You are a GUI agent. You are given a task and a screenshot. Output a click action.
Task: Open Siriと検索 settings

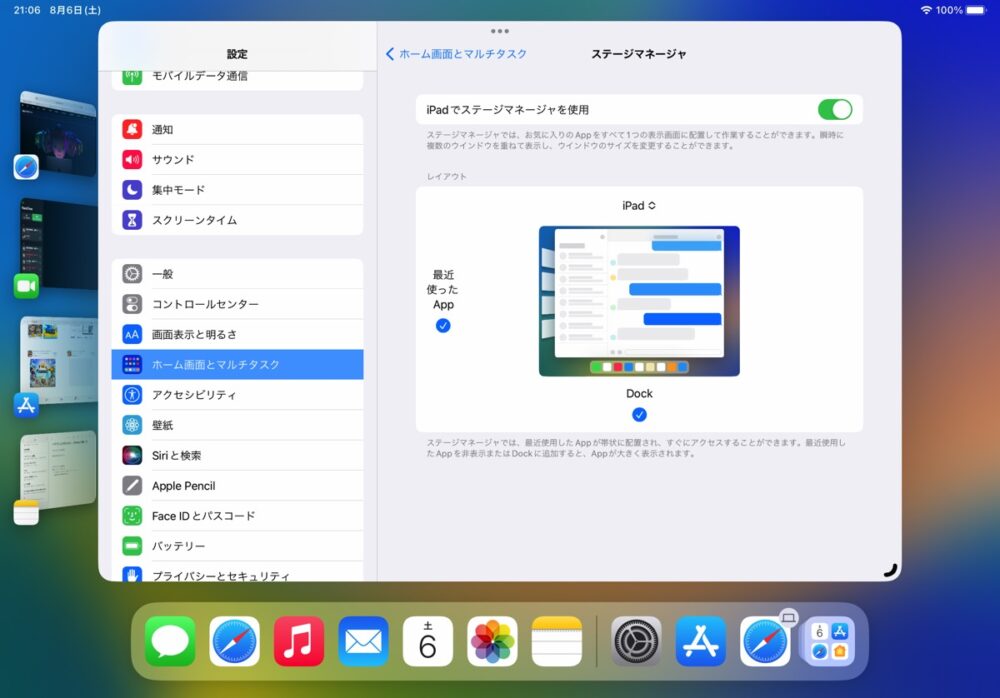pos(237,455)
